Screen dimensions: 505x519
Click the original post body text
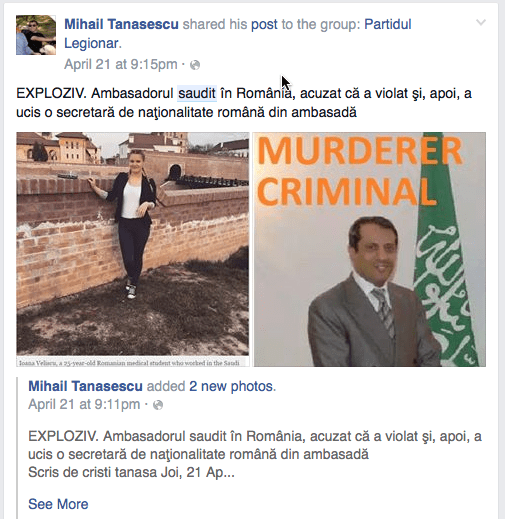[255, 454]
